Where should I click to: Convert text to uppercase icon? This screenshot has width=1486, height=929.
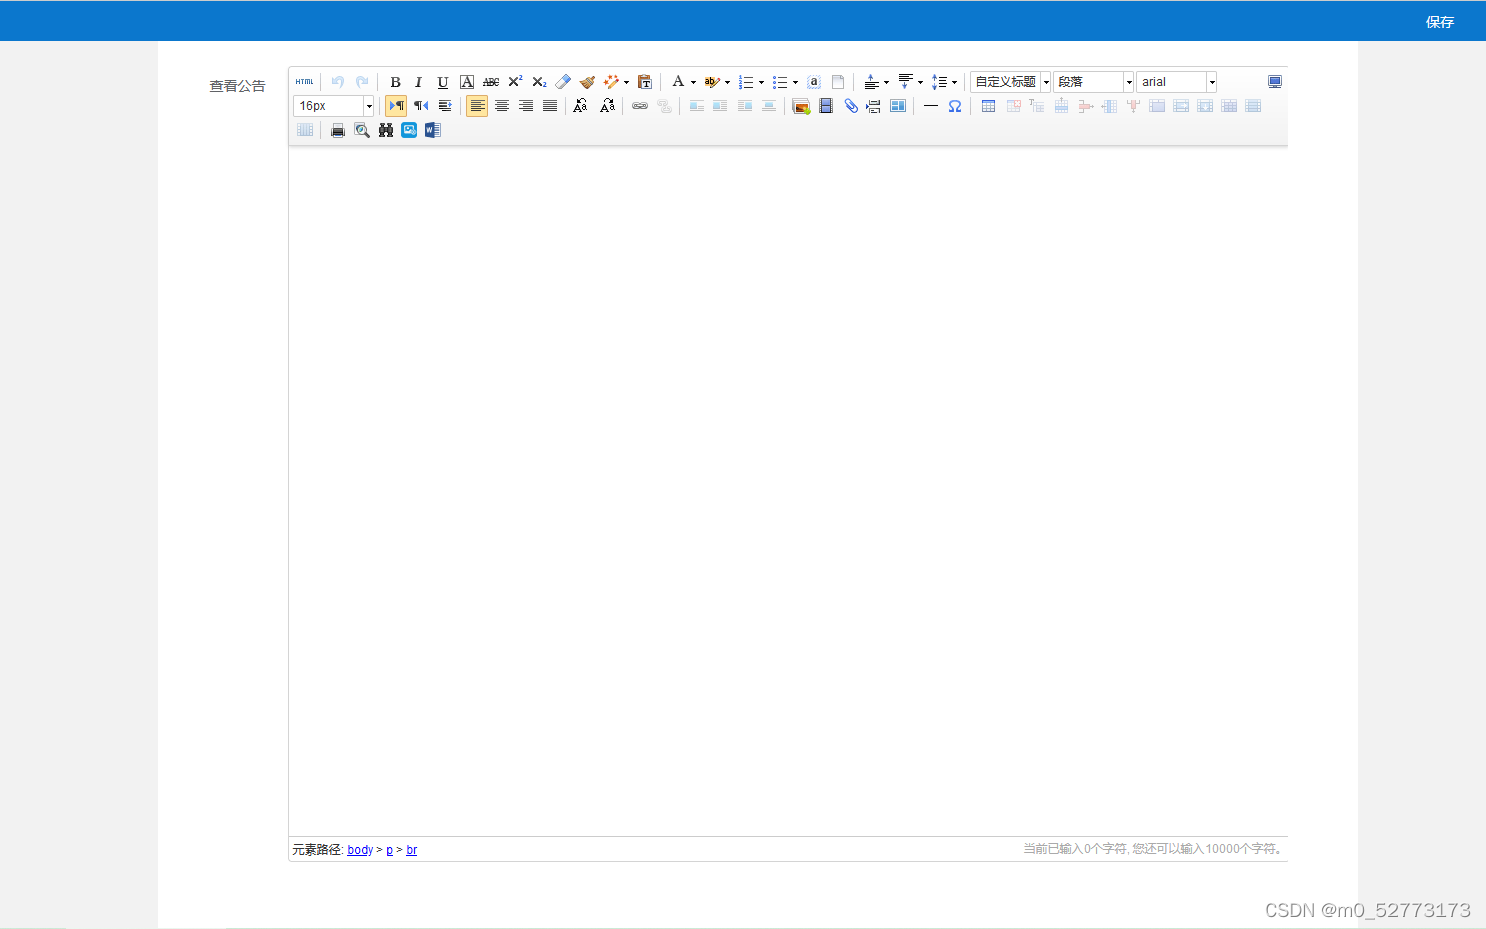coord(580,106)
